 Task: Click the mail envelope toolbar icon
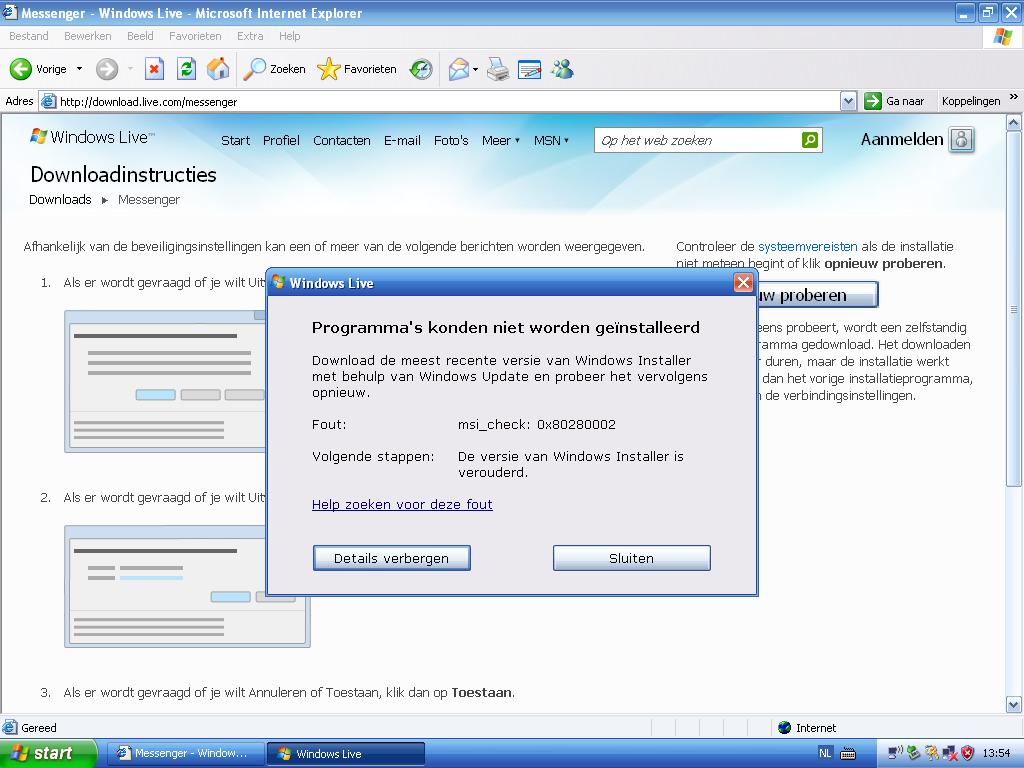459,69
